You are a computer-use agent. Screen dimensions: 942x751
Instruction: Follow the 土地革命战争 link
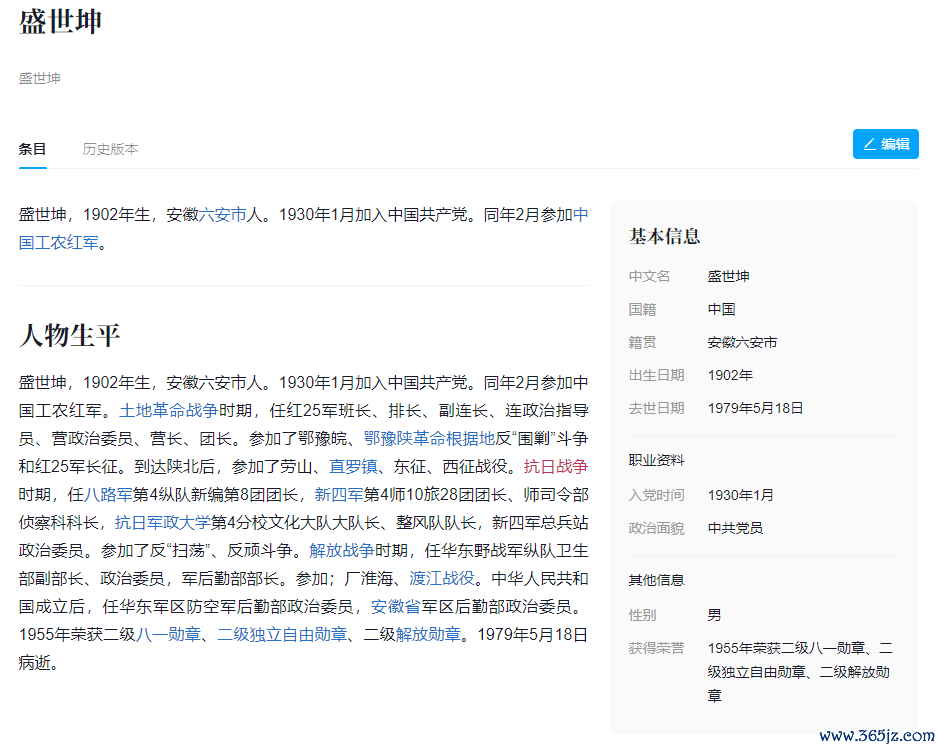click(x=168, y=410)
